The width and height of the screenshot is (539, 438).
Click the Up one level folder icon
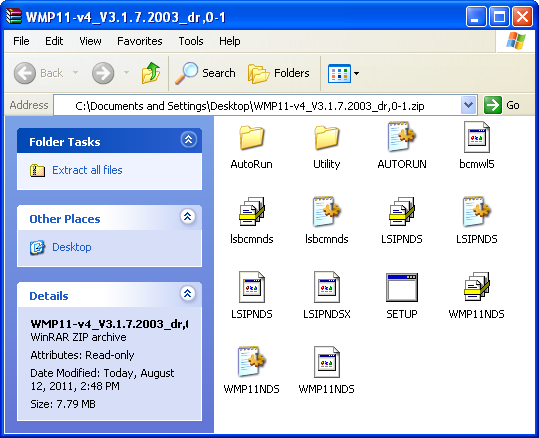(x=151, y=73)
